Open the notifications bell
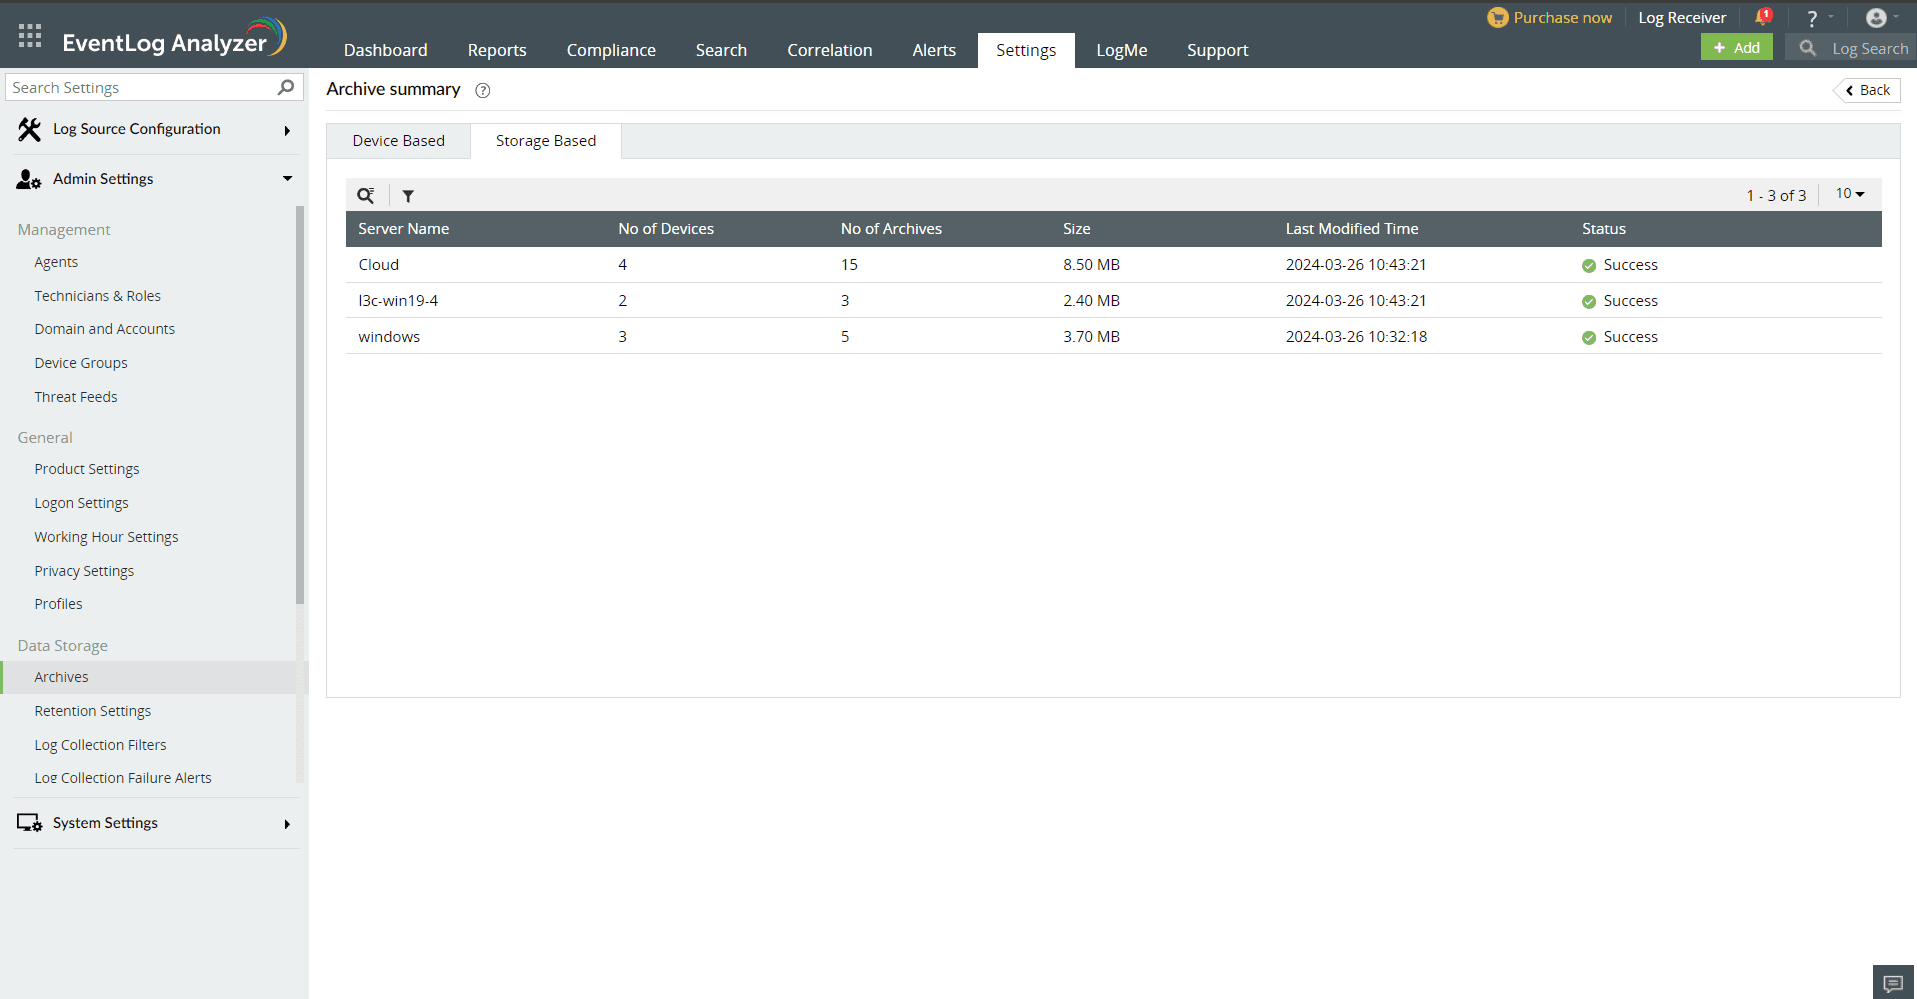 [x=1763, y=17]
